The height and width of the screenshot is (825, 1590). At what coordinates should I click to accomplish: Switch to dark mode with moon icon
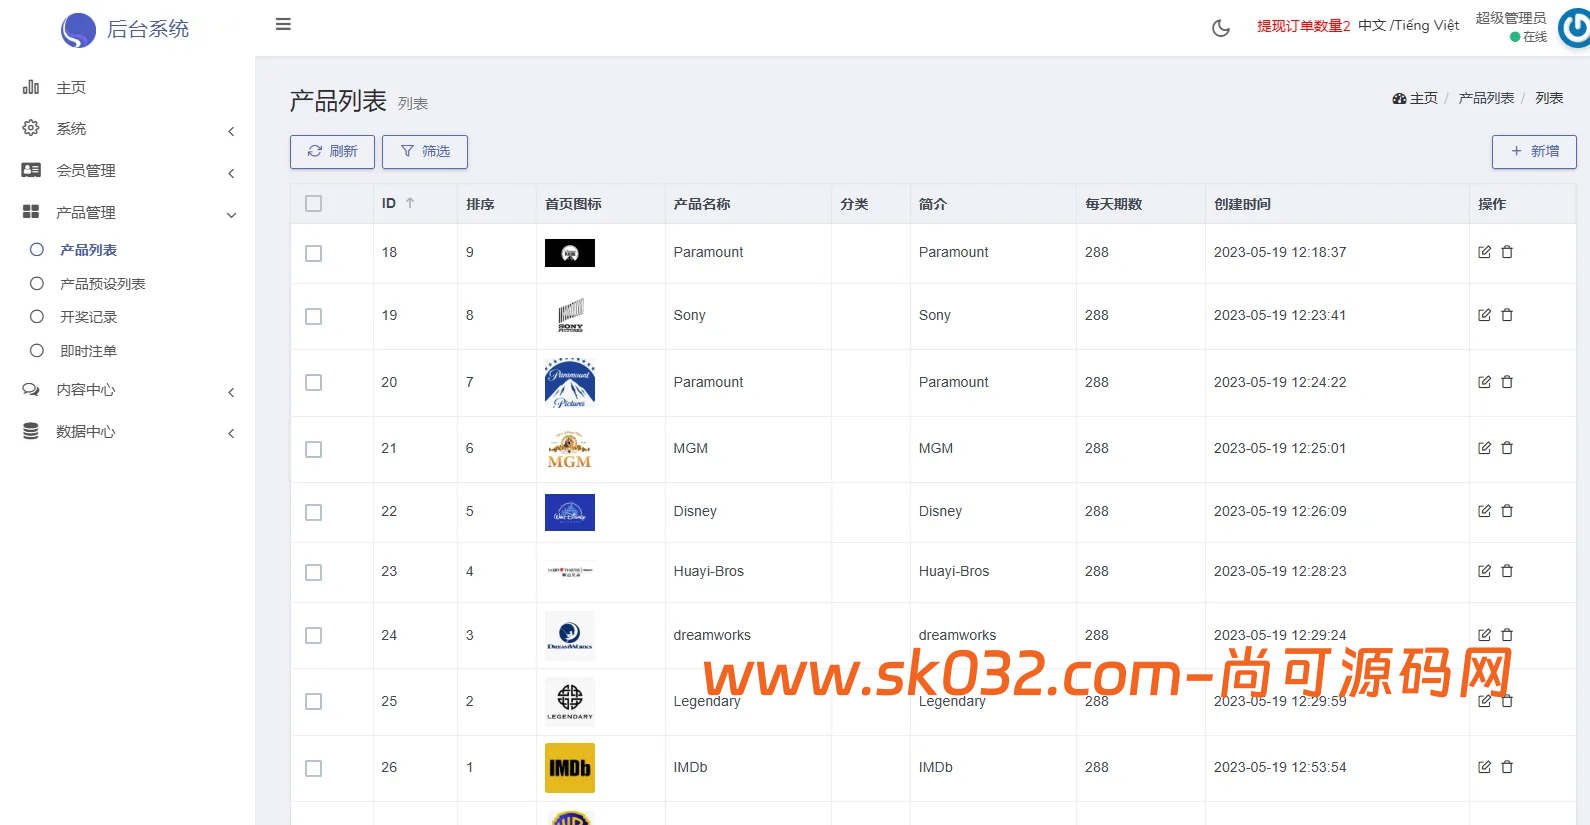[x=1221, y=28]
